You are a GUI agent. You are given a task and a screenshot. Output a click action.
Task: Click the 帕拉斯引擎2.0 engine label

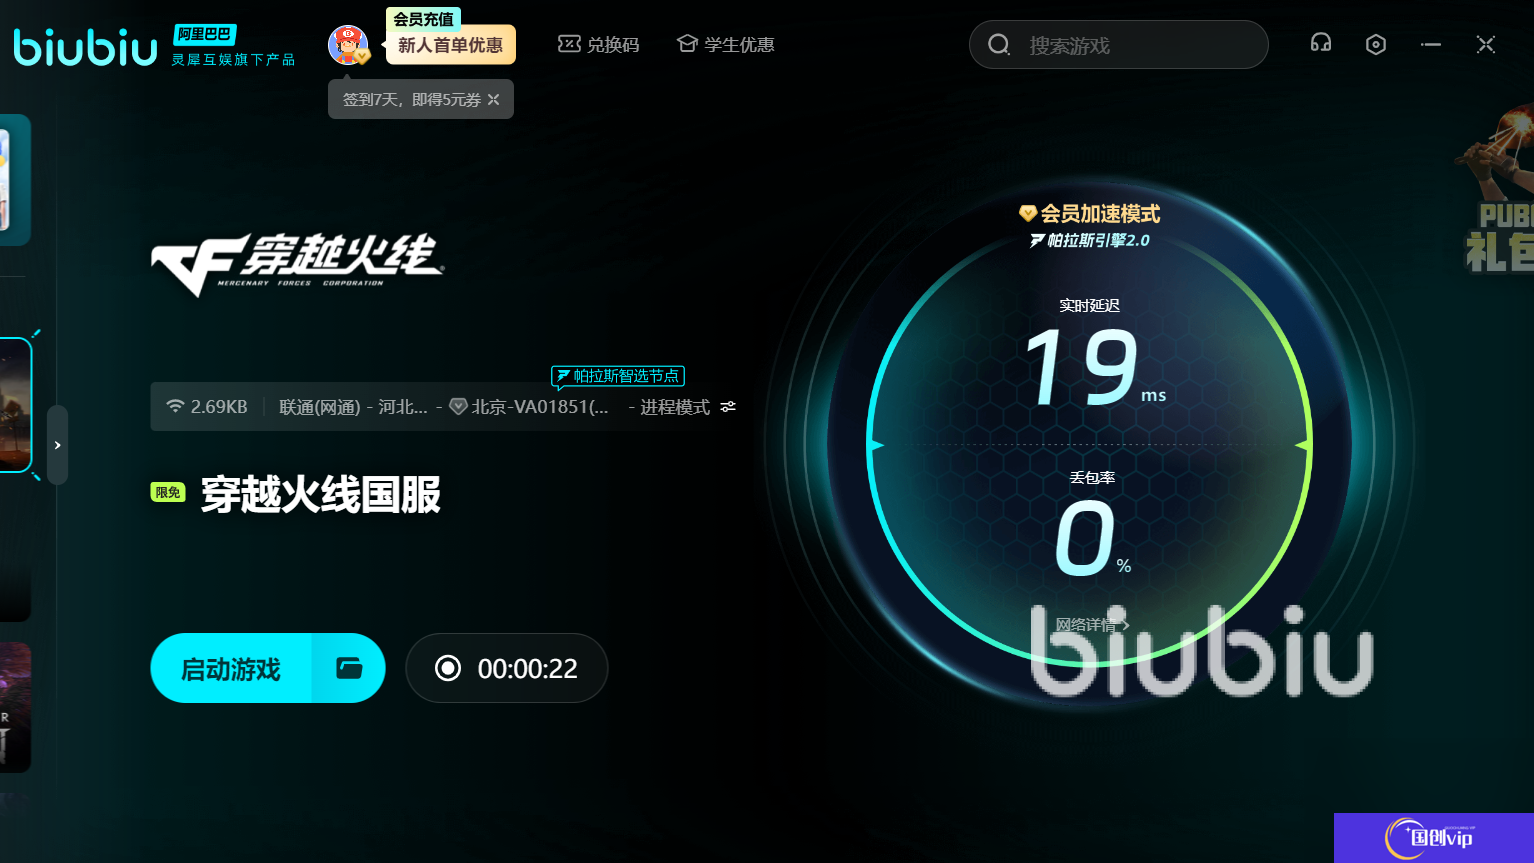point(1090,240)
